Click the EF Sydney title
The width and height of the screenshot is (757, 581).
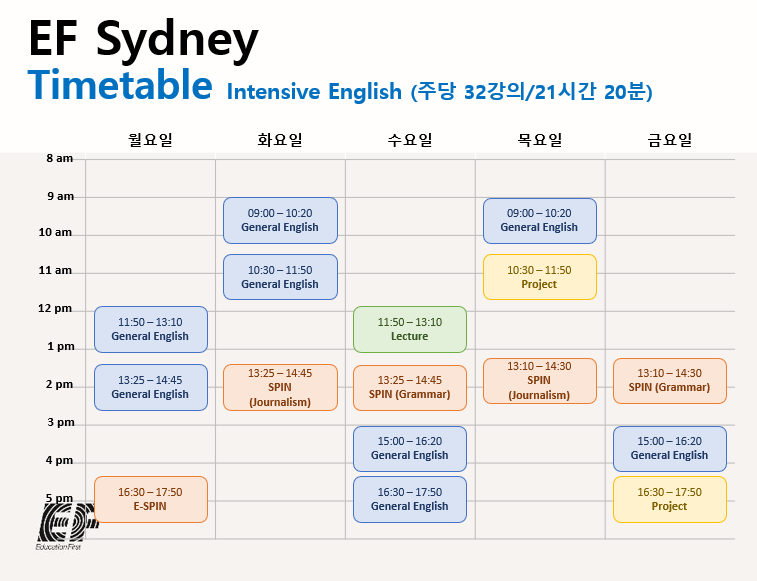(x=143, y=40)
